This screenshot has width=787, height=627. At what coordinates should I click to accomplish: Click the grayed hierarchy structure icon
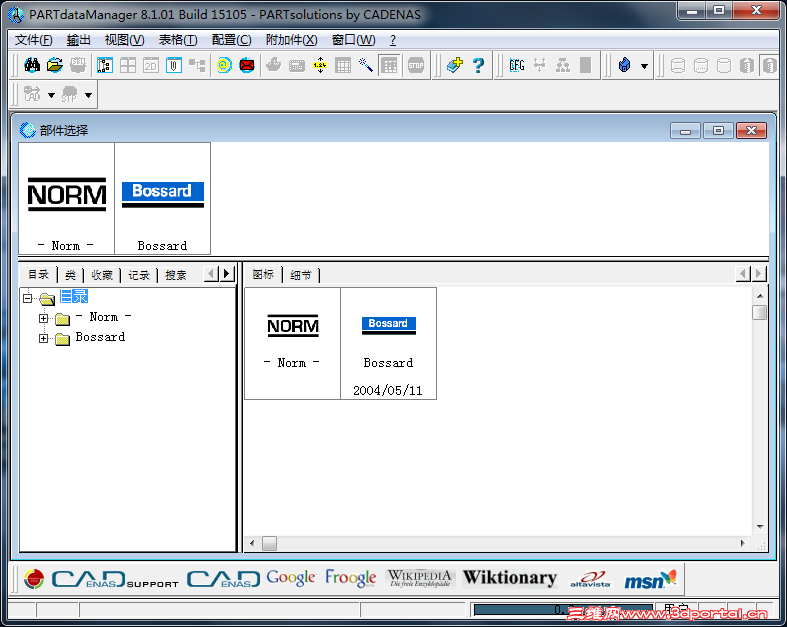click(197, 65)
